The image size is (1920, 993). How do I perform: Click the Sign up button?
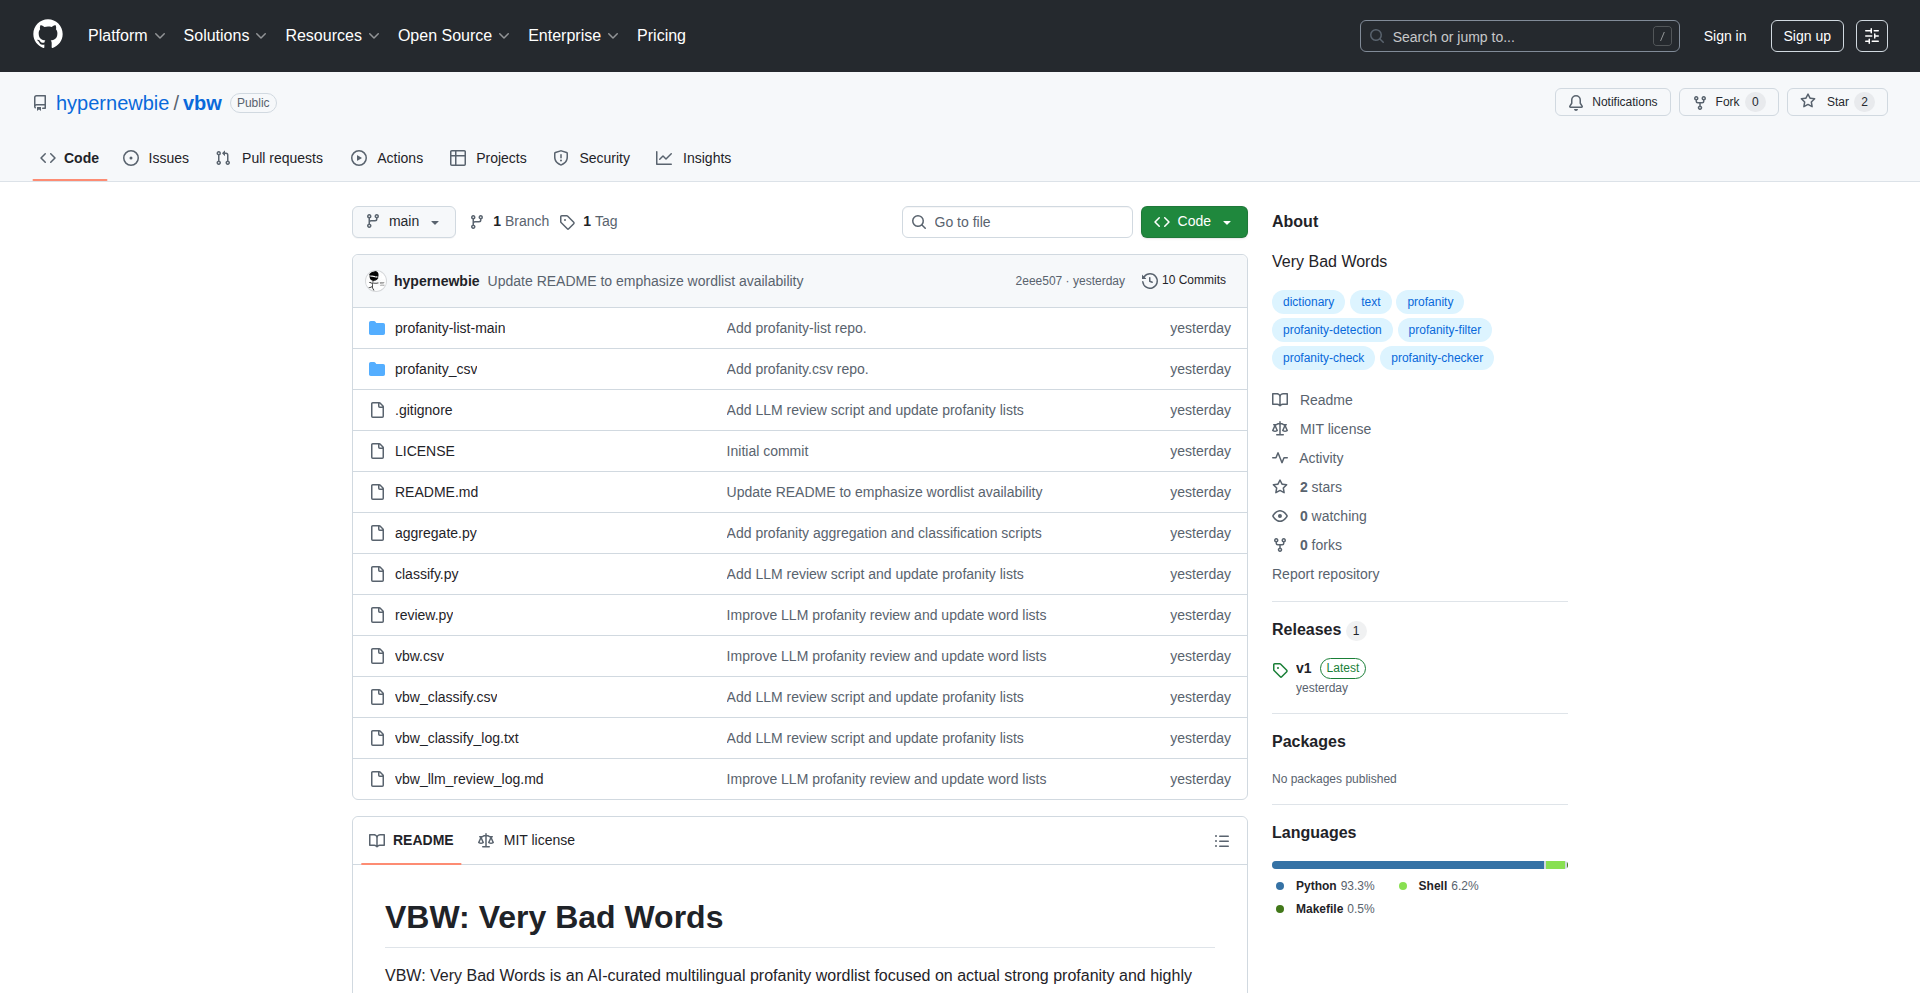point(1806,36)
